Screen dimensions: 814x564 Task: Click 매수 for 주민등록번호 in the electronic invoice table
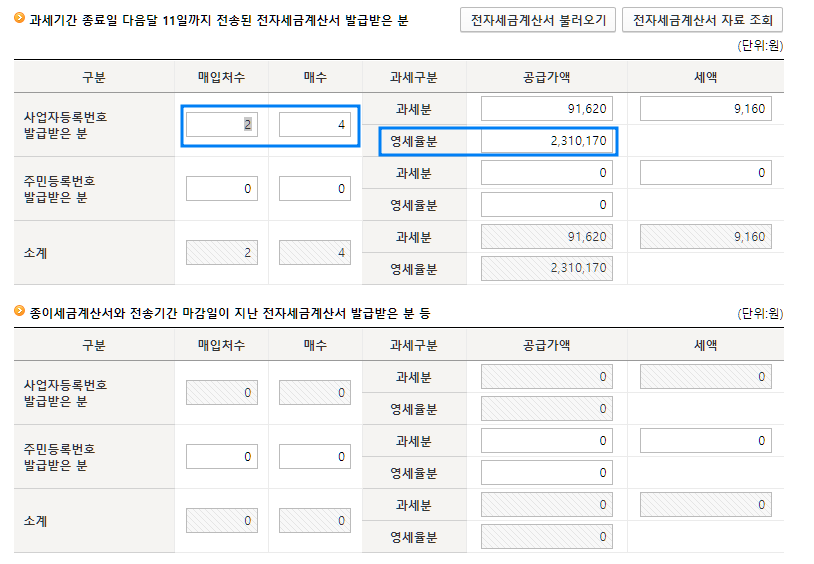tap(314, 188)
